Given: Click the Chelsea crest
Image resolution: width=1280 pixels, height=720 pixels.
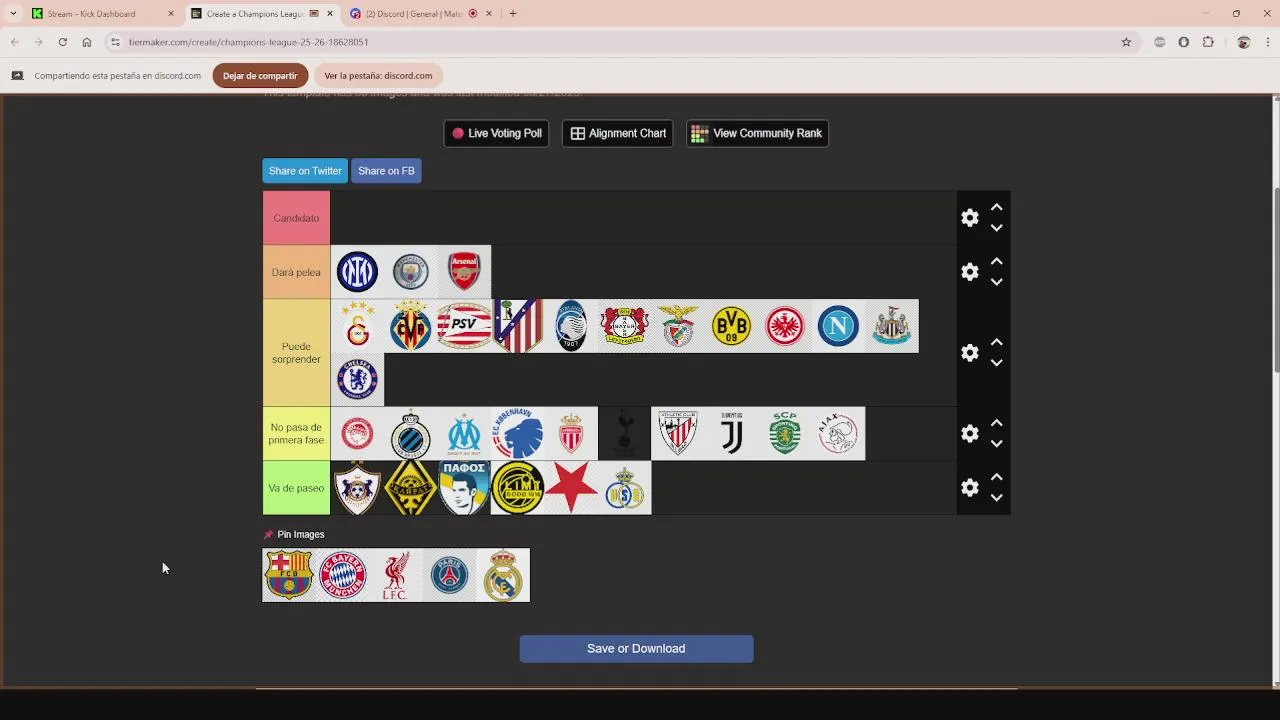Looking at the screenshot, I should pyautogui.click(x=357, y=380).
